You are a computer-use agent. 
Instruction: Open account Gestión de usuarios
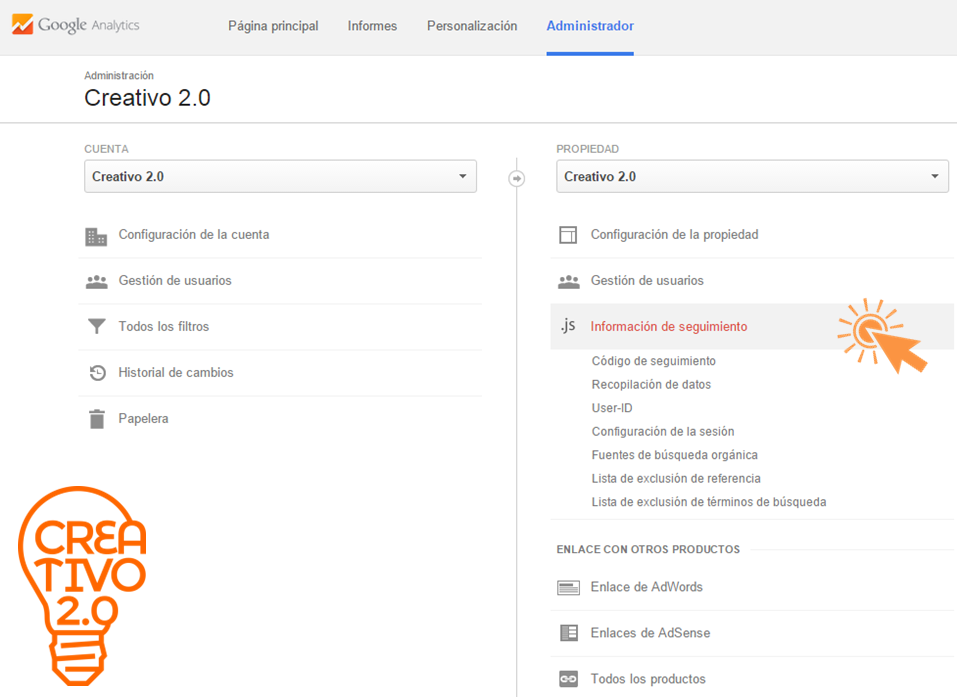(175, 280)
